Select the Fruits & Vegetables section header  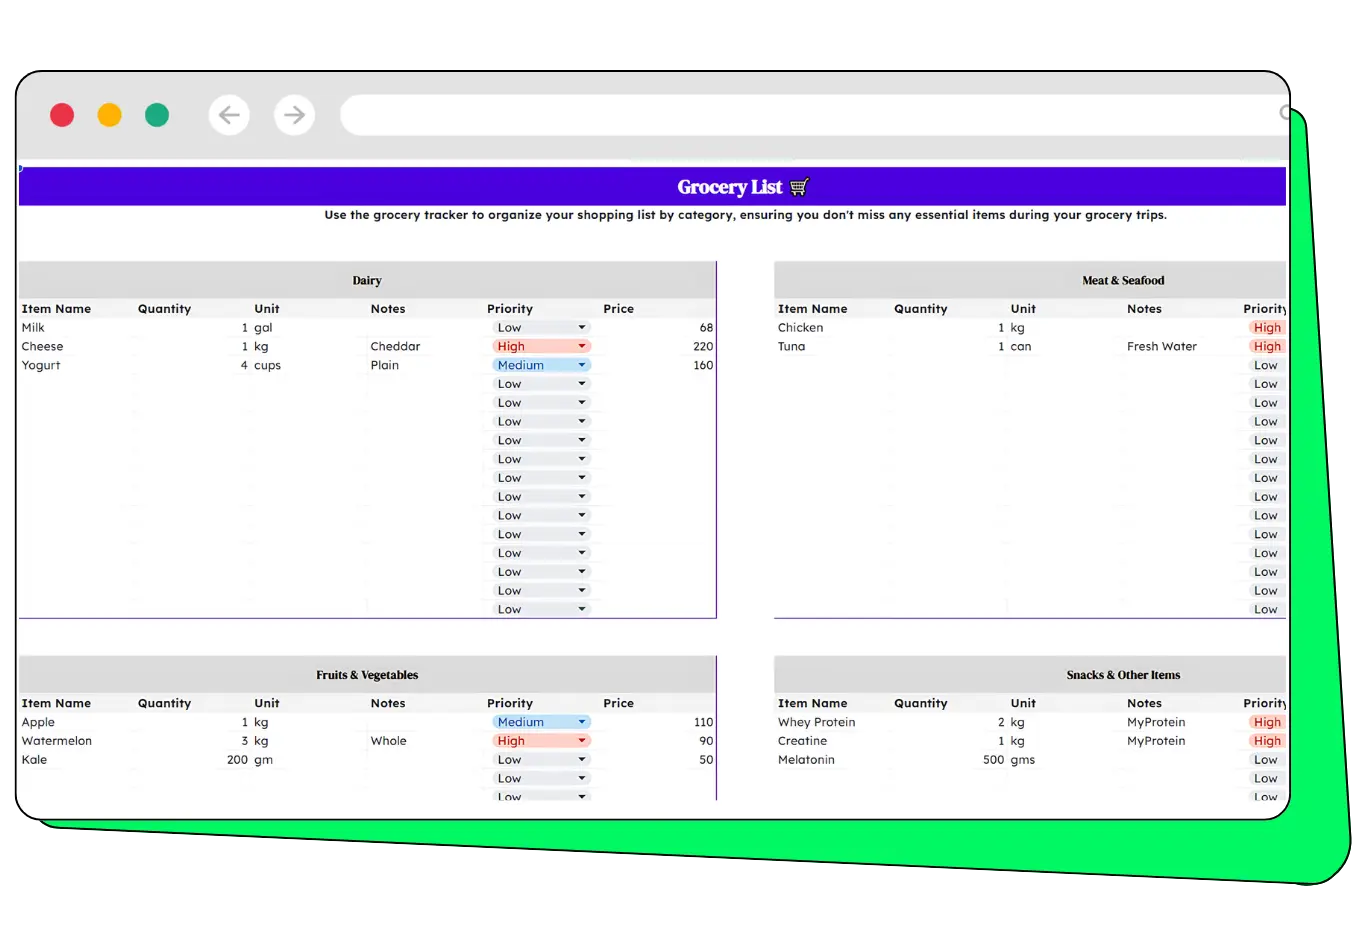[x=367, y=675]
